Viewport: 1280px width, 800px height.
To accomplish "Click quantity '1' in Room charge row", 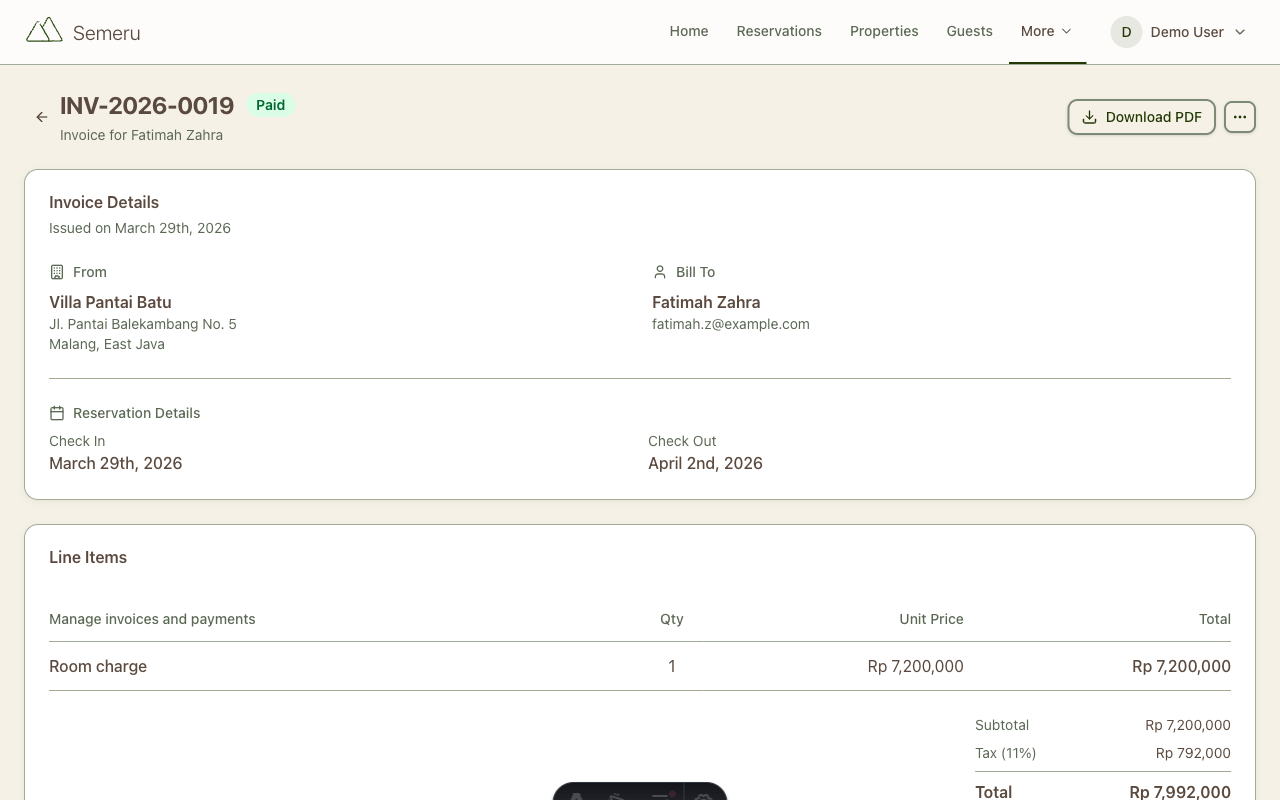I will click(672, 666).
